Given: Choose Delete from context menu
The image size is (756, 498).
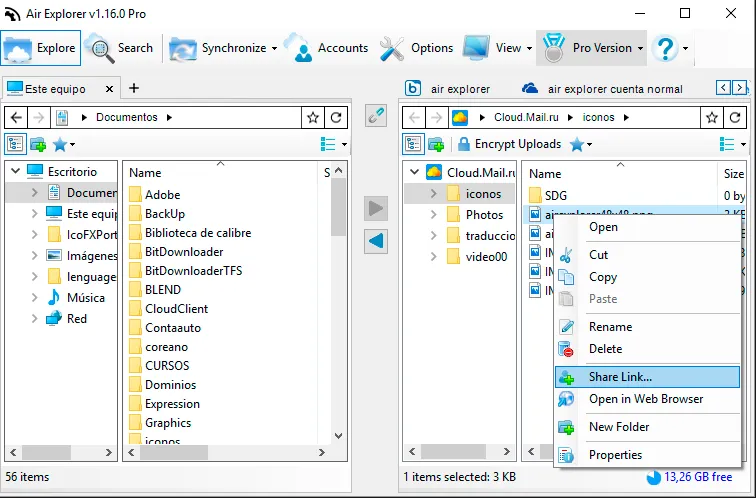Looking at the screenshot, I should point(647,349).
